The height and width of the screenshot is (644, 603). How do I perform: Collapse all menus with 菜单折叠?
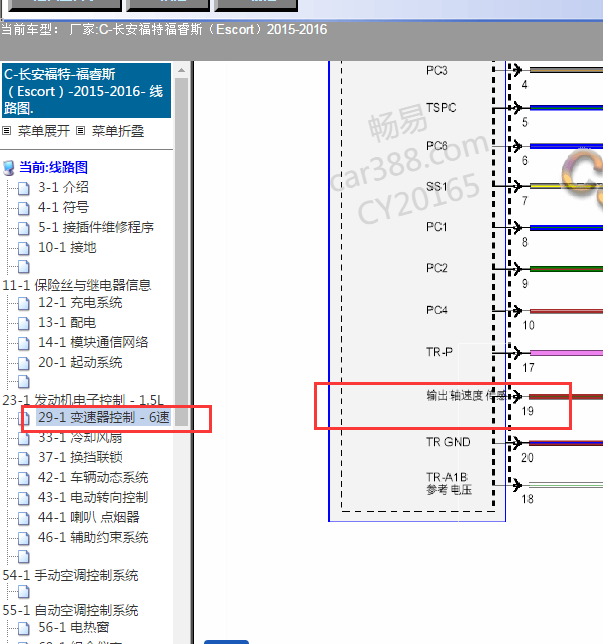click(117, 131)
